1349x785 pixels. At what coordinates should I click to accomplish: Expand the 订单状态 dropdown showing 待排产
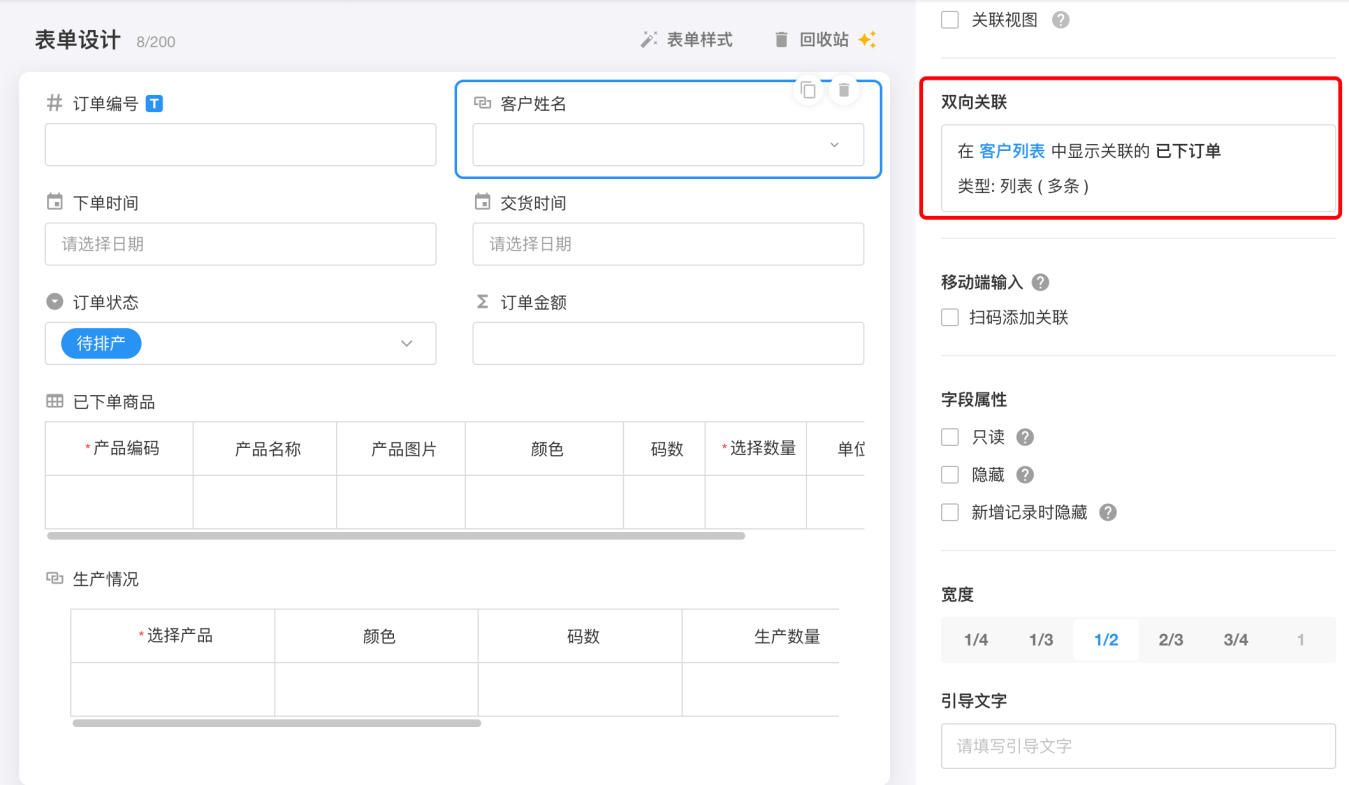click(240, 344)
